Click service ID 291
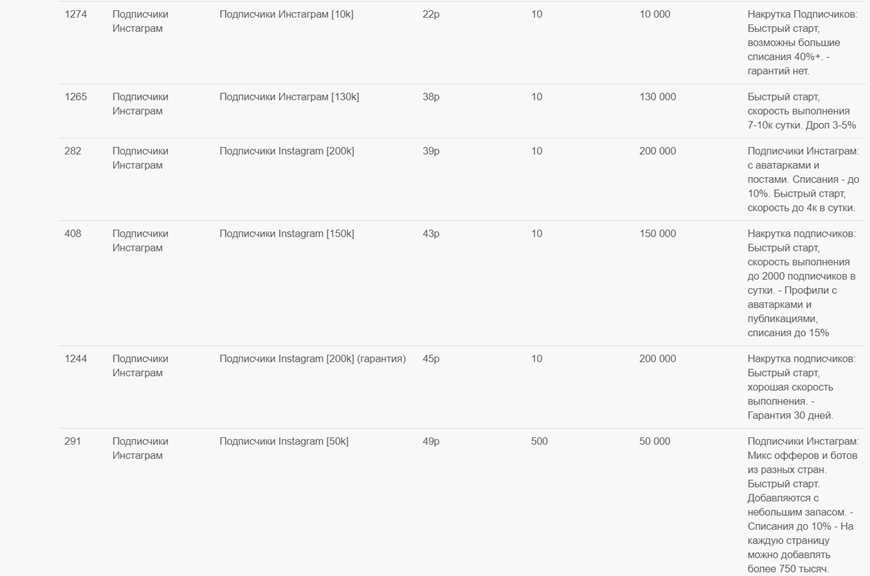This screenshot has height=576, width=870. pos(72,441)
